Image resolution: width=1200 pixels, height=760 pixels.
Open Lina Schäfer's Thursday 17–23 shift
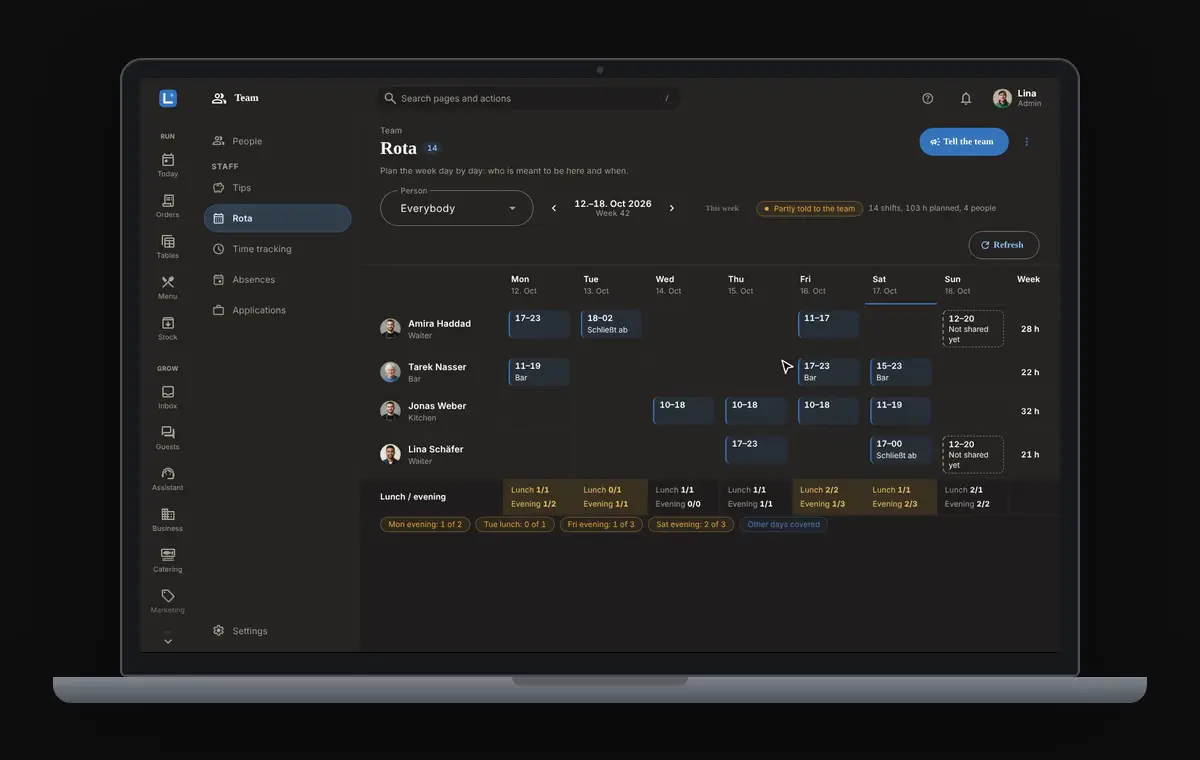point(756,450)
